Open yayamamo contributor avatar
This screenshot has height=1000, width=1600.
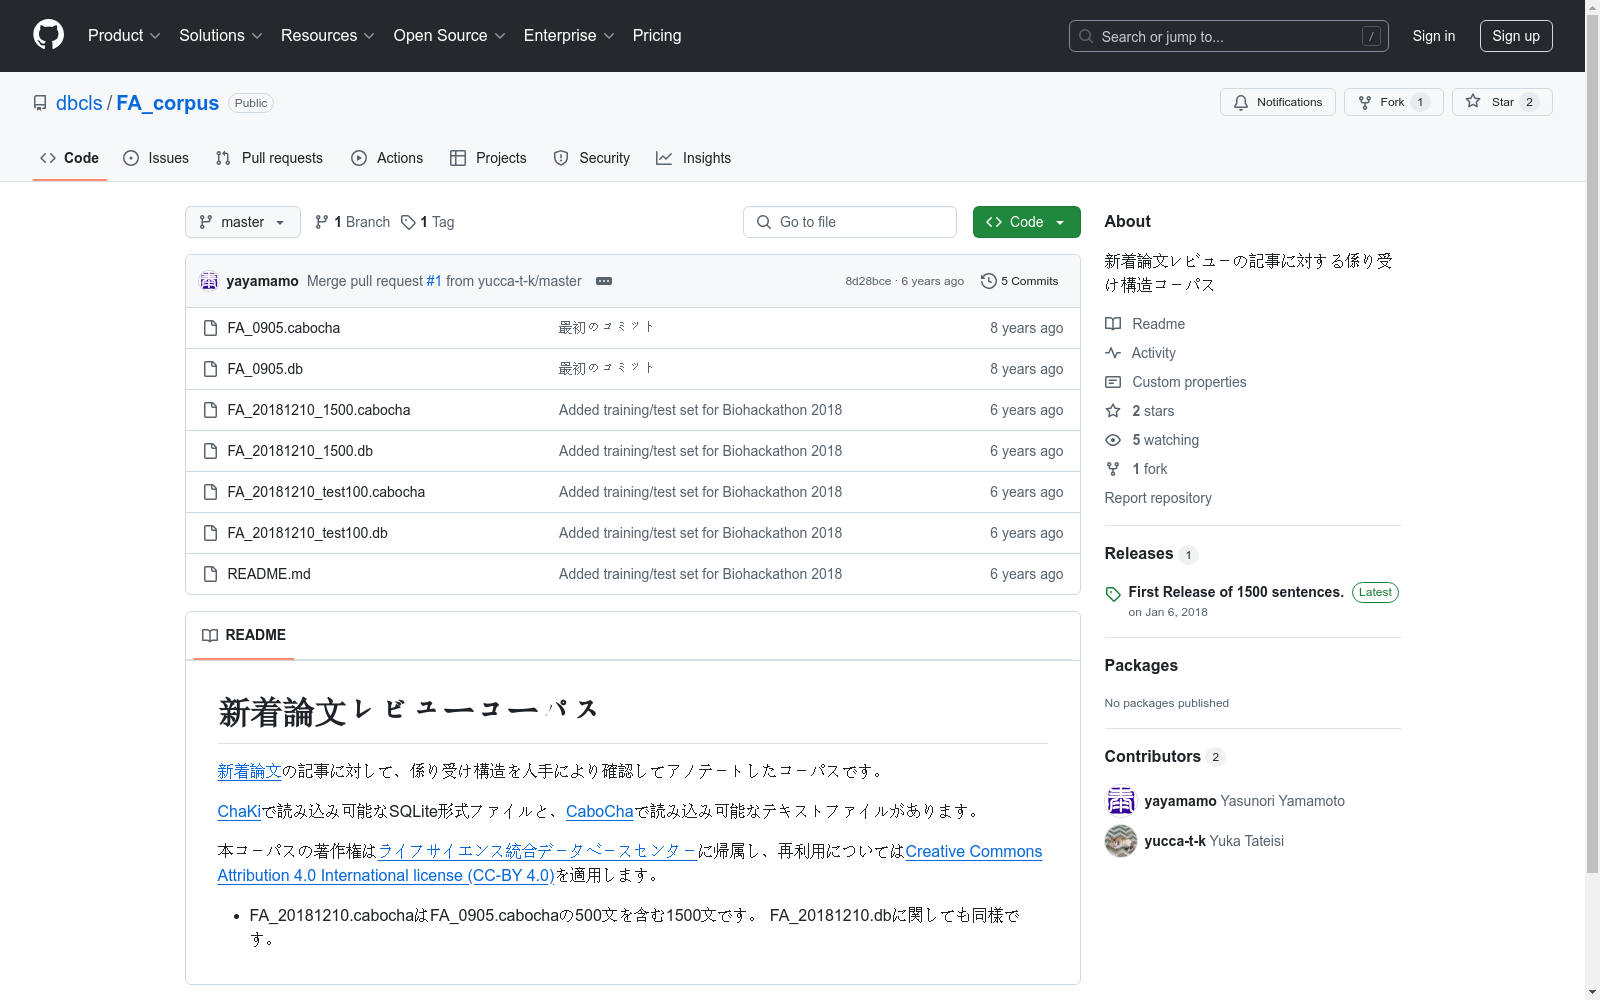click(1121, 801)
